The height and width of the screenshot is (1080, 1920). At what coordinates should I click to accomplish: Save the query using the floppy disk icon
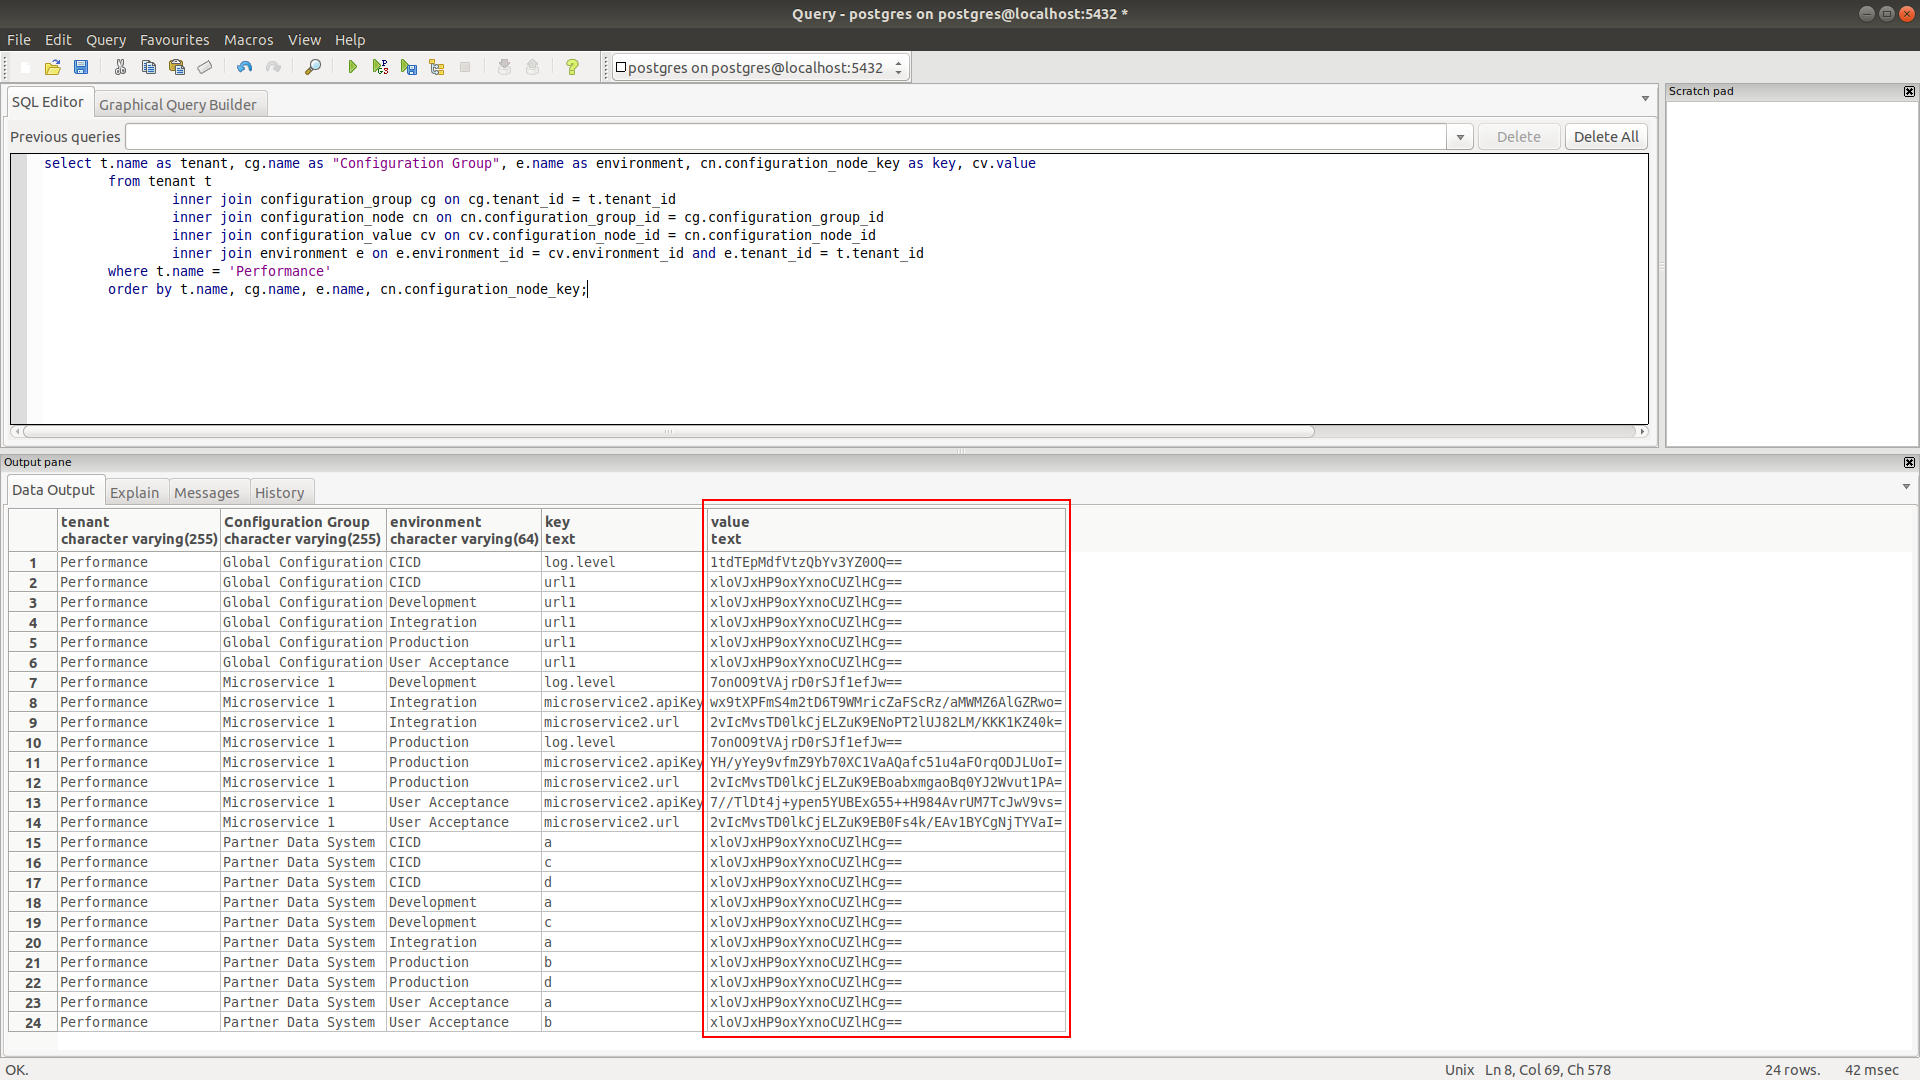(82, 67)
